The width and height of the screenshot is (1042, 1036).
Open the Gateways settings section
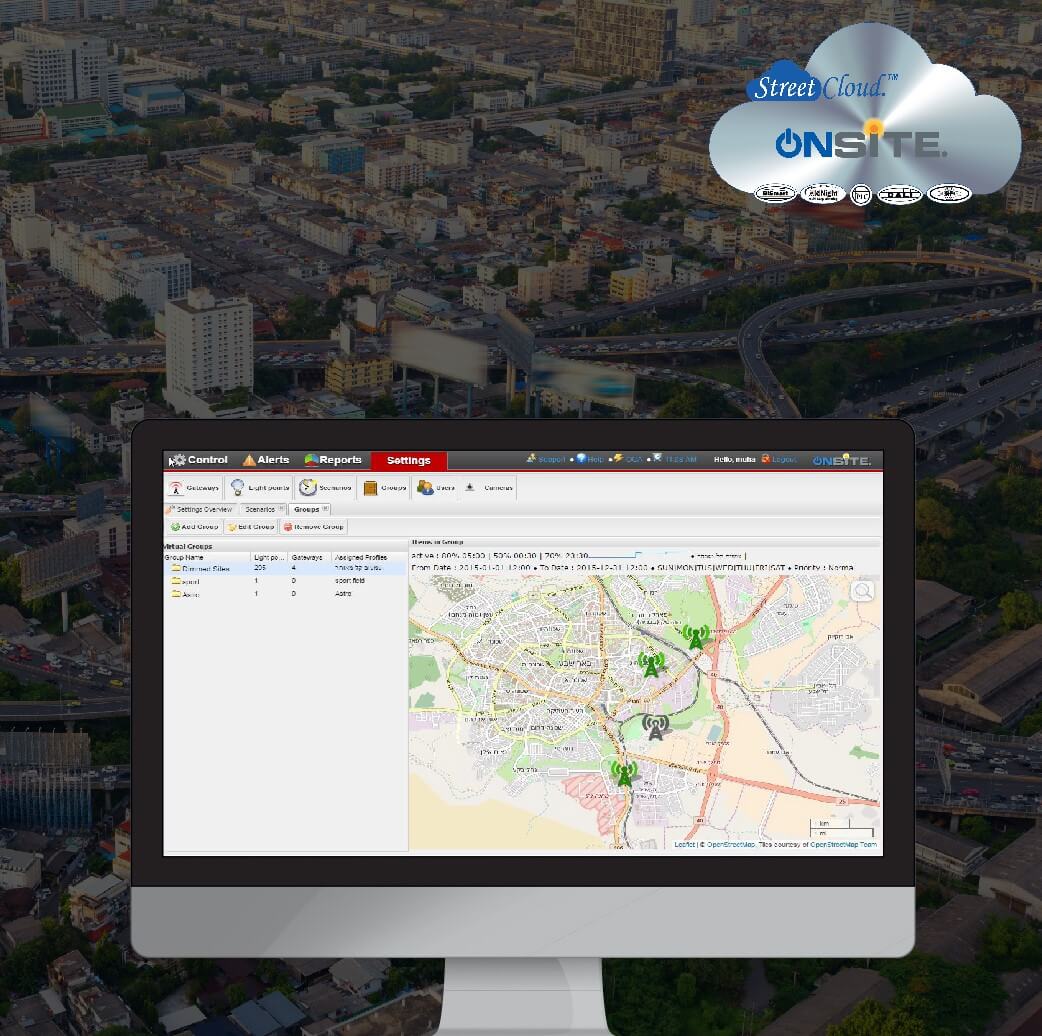click(x=193, y=488)
